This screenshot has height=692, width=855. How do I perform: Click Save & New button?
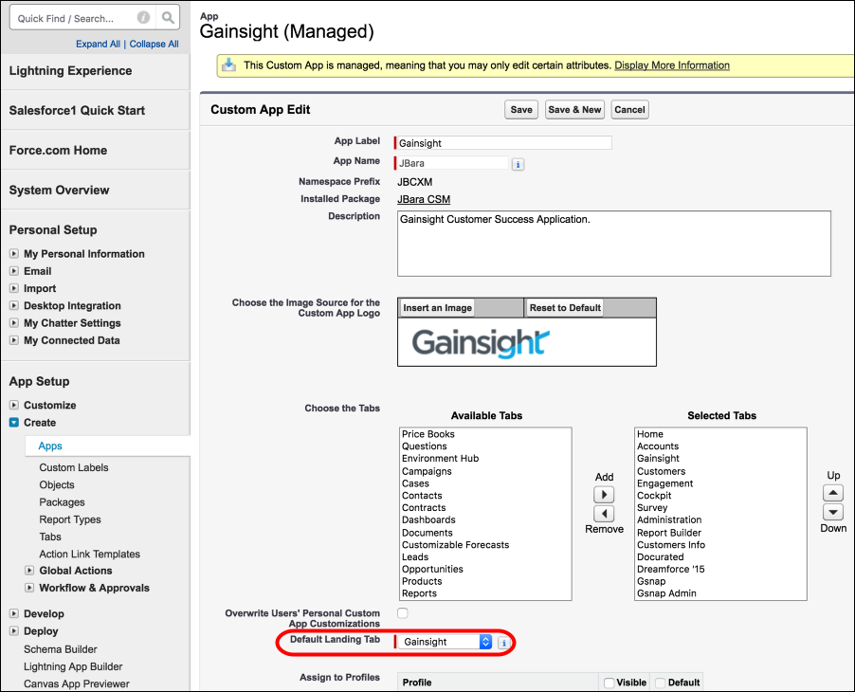[575, 110]
